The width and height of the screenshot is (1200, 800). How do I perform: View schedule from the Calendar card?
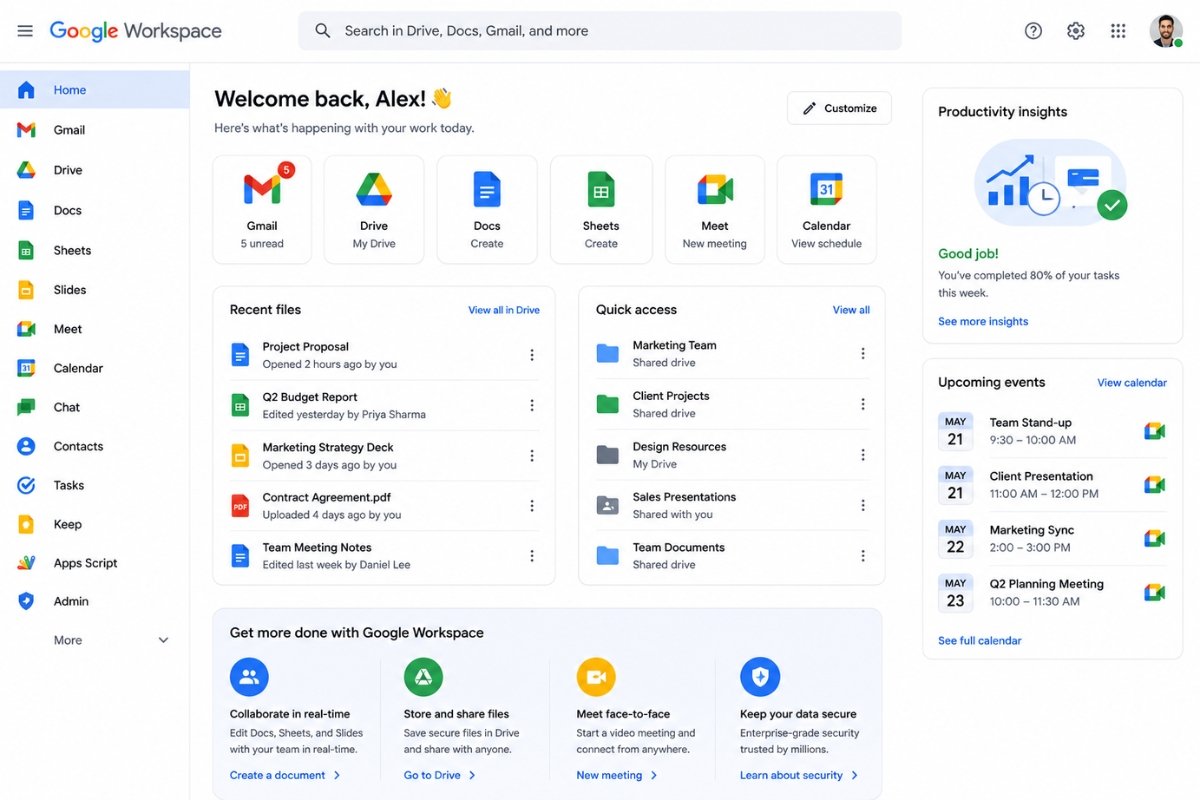(x=826, y=209)
